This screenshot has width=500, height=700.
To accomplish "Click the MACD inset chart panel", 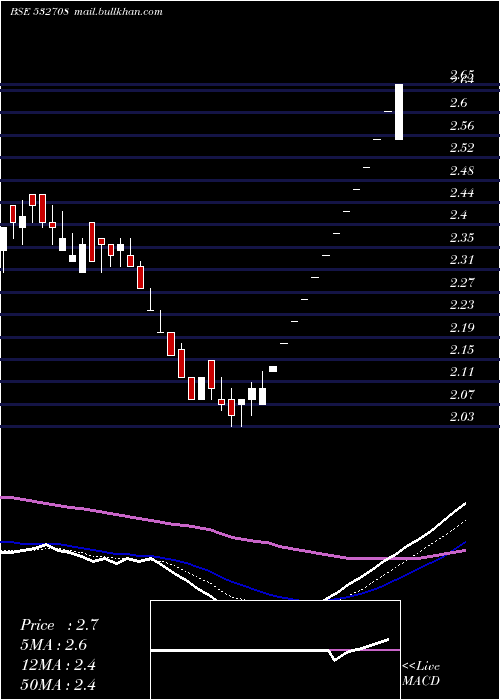I will pyautogui.click(x=275, y=650).
